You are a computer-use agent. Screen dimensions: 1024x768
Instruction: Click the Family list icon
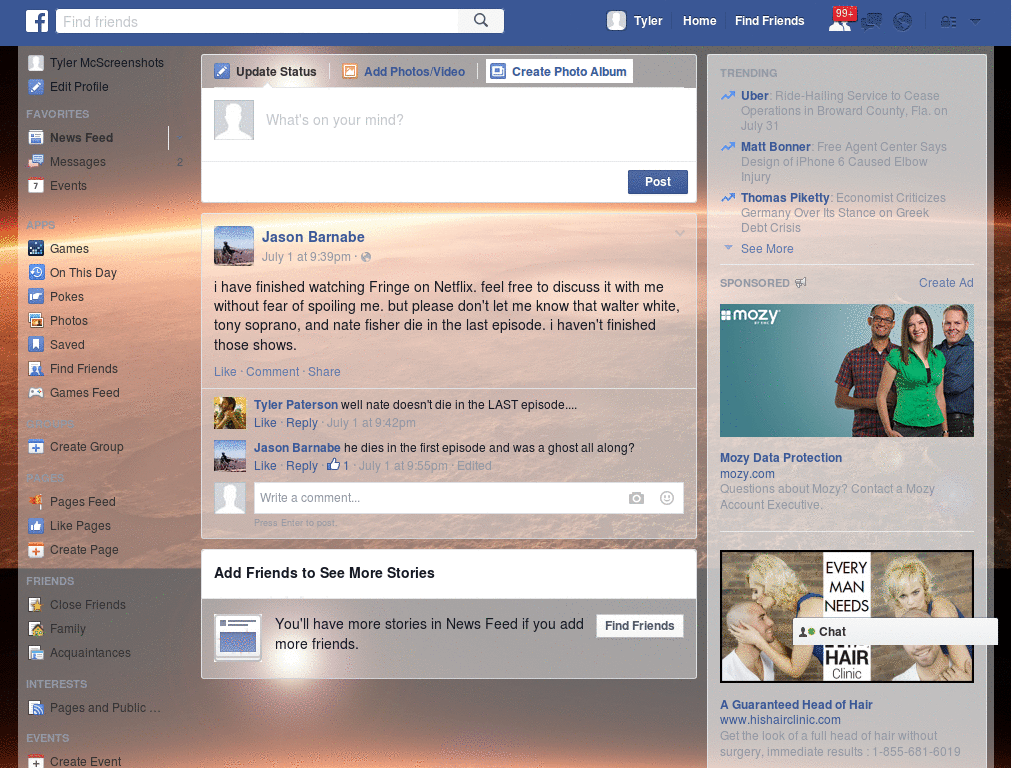(36, 629)
